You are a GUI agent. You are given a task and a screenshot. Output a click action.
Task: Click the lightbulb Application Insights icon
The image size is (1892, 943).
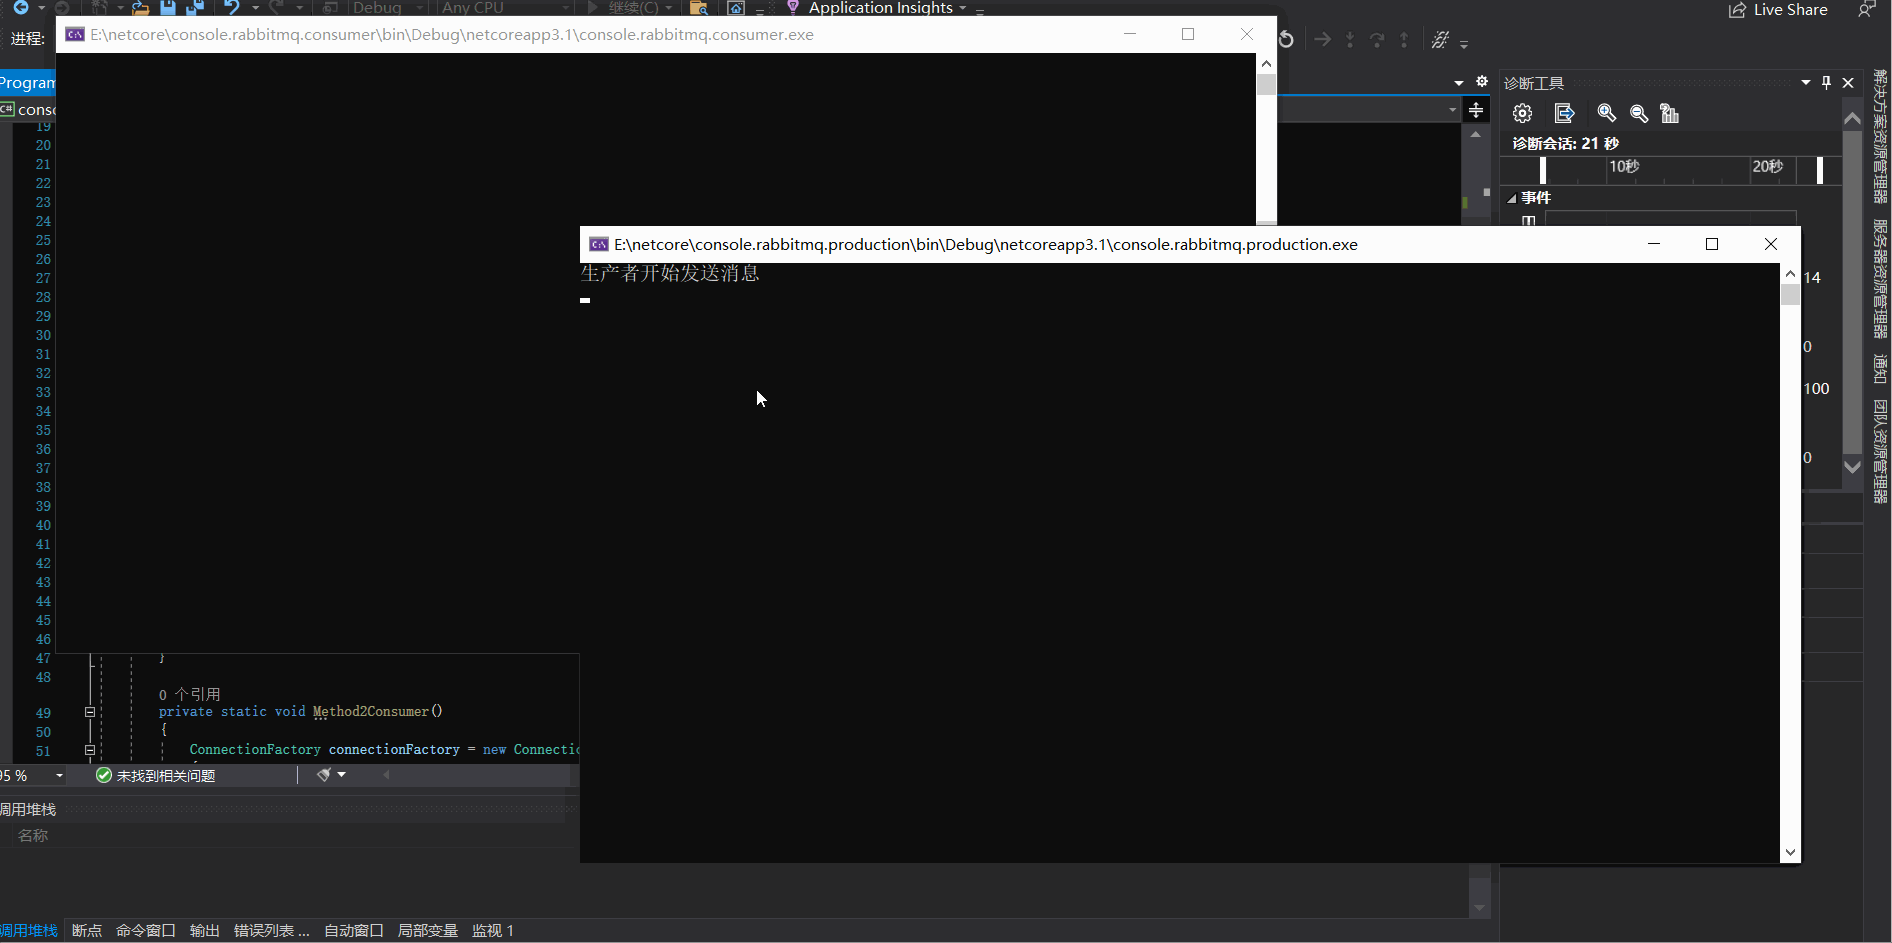[x=793, y=8]
